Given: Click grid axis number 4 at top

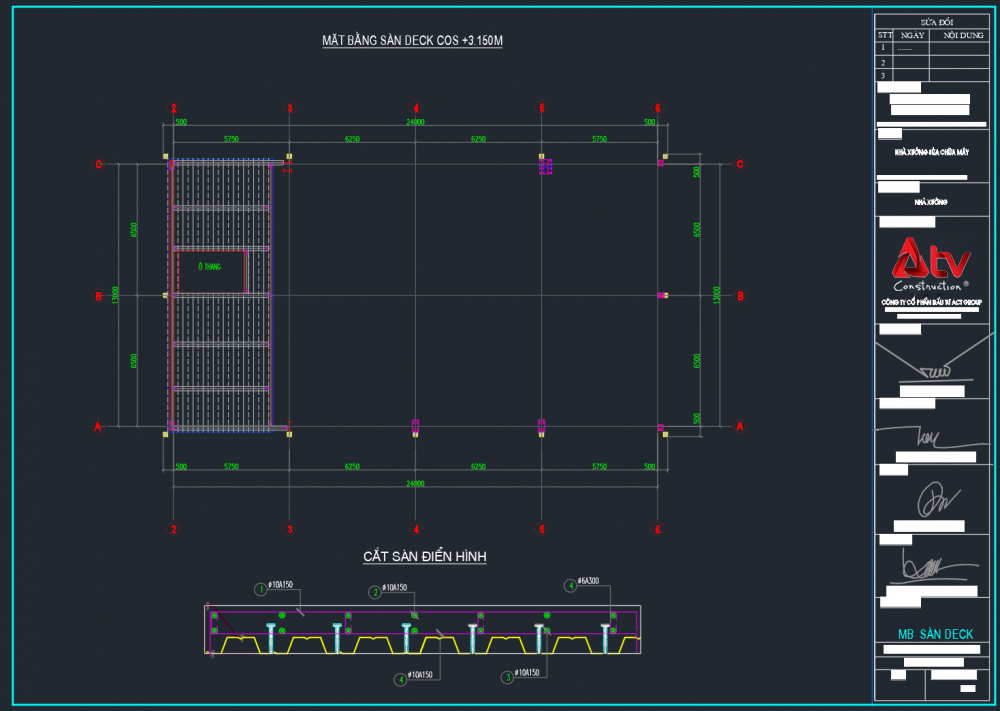Looking at the screenshot, I should (x=416, y=108).
